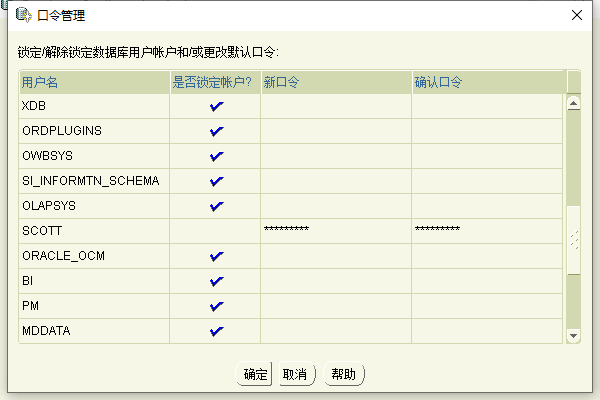Toggle the lock checkmark for OLAPSYS
This screenshot has width=600, height=400.
click(216, 206)
